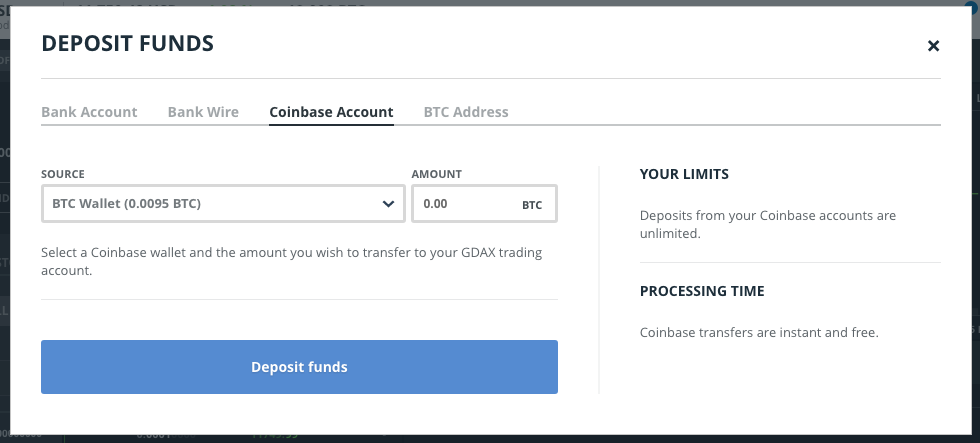Image resolution: width=980 pixels, height=443 pixels.
Task: Click the BTC unit in amount box
Action: pyautogui.click(x=532, y=205)
